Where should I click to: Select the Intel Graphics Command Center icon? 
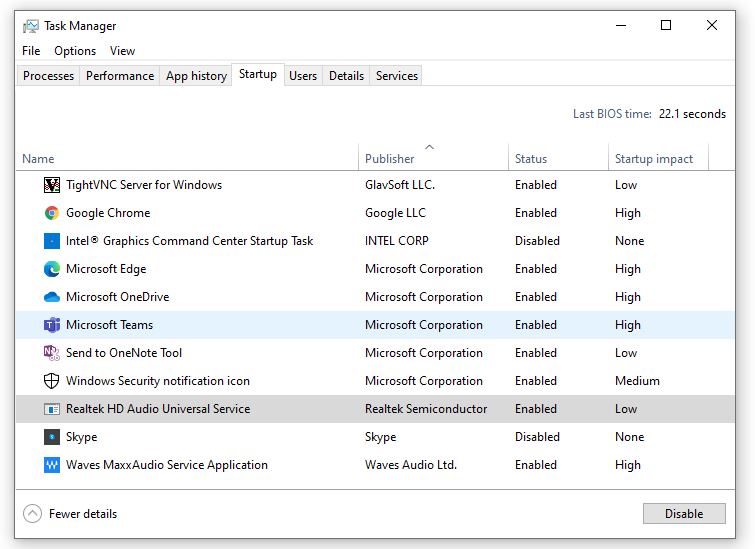pyautogui.click(x=52, y=241)
